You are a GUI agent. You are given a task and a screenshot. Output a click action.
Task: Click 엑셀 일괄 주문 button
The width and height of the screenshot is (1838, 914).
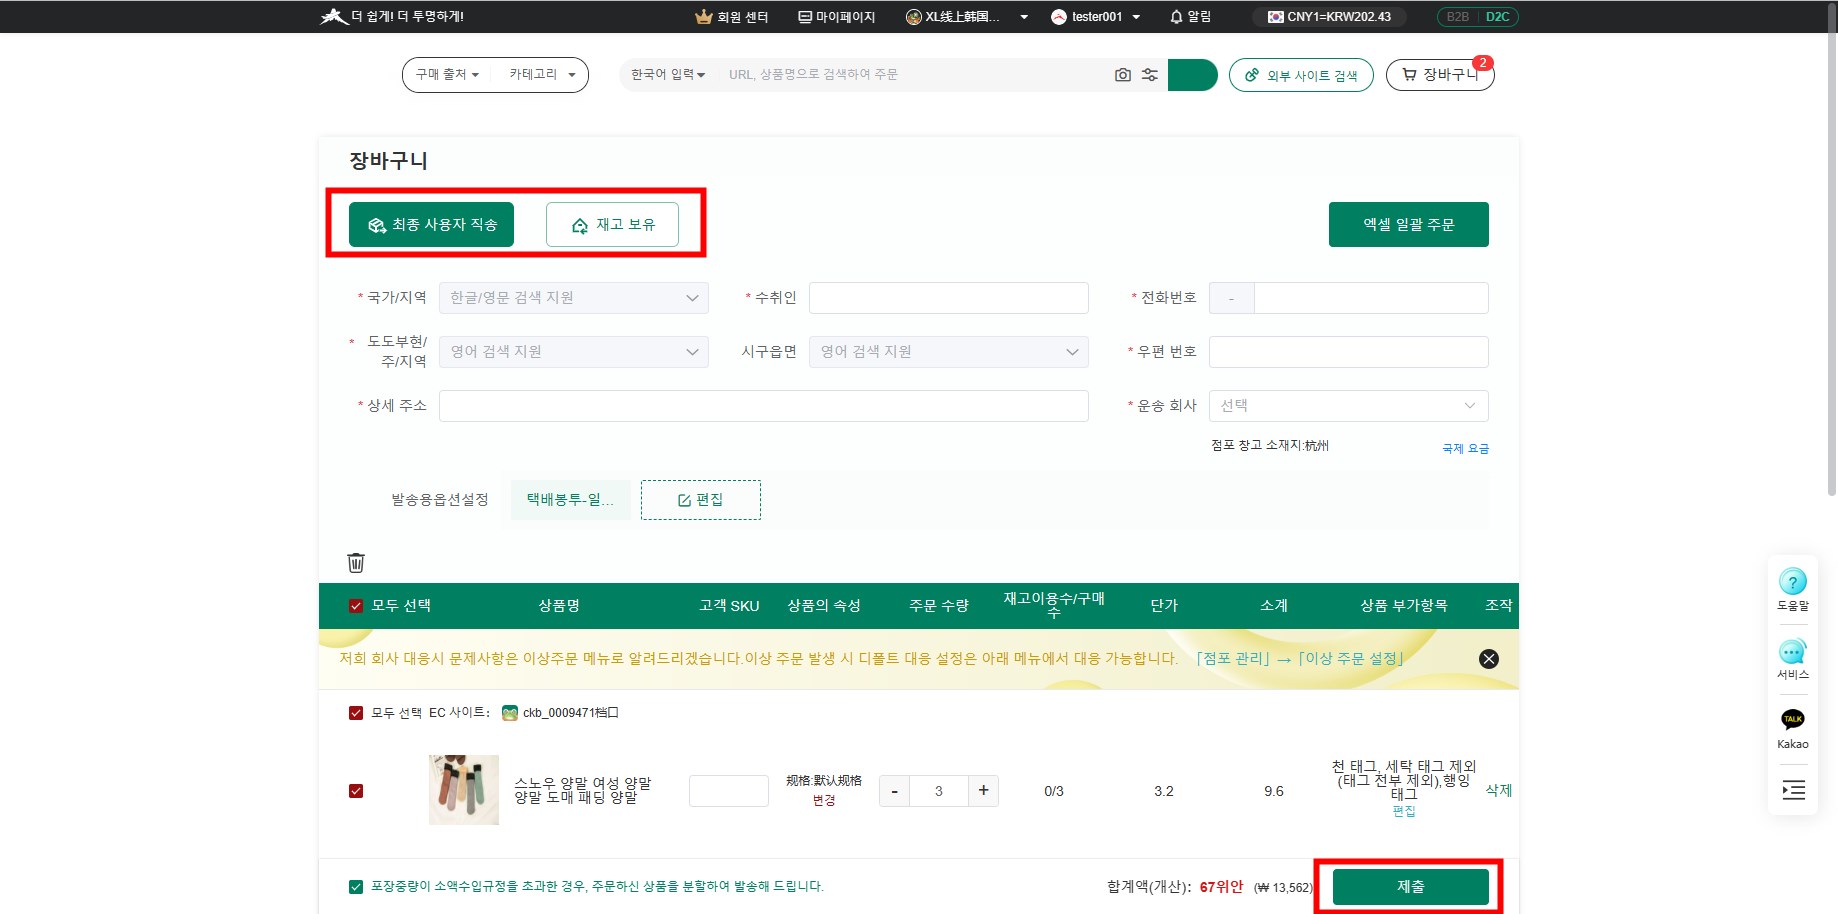point(1408,224)
